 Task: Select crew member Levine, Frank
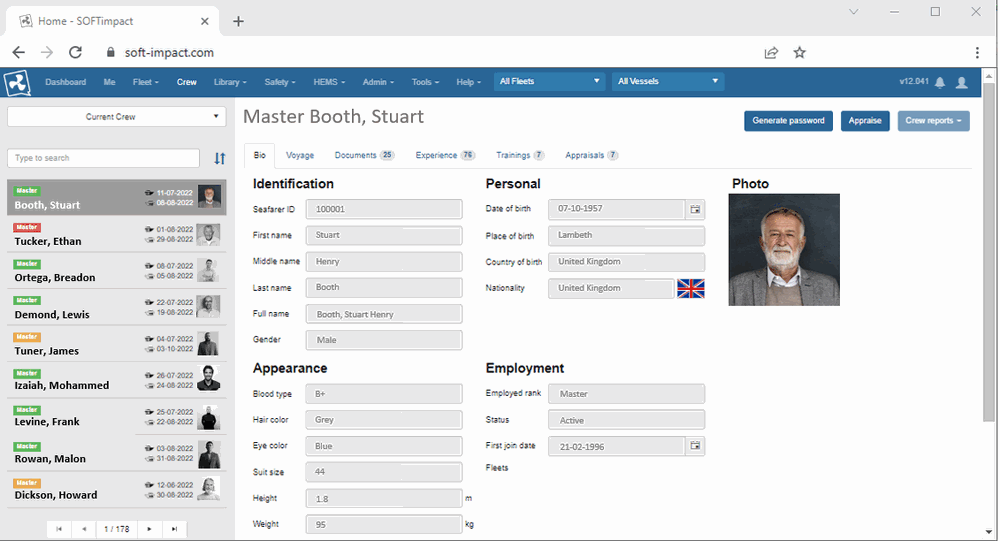coord(117,417)
